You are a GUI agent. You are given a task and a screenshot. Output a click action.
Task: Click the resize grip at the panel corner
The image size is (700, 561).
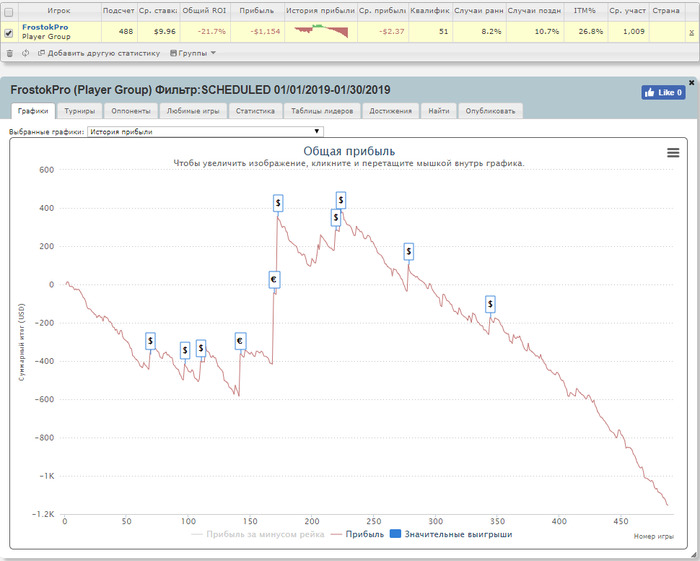[x=692, y=555]
